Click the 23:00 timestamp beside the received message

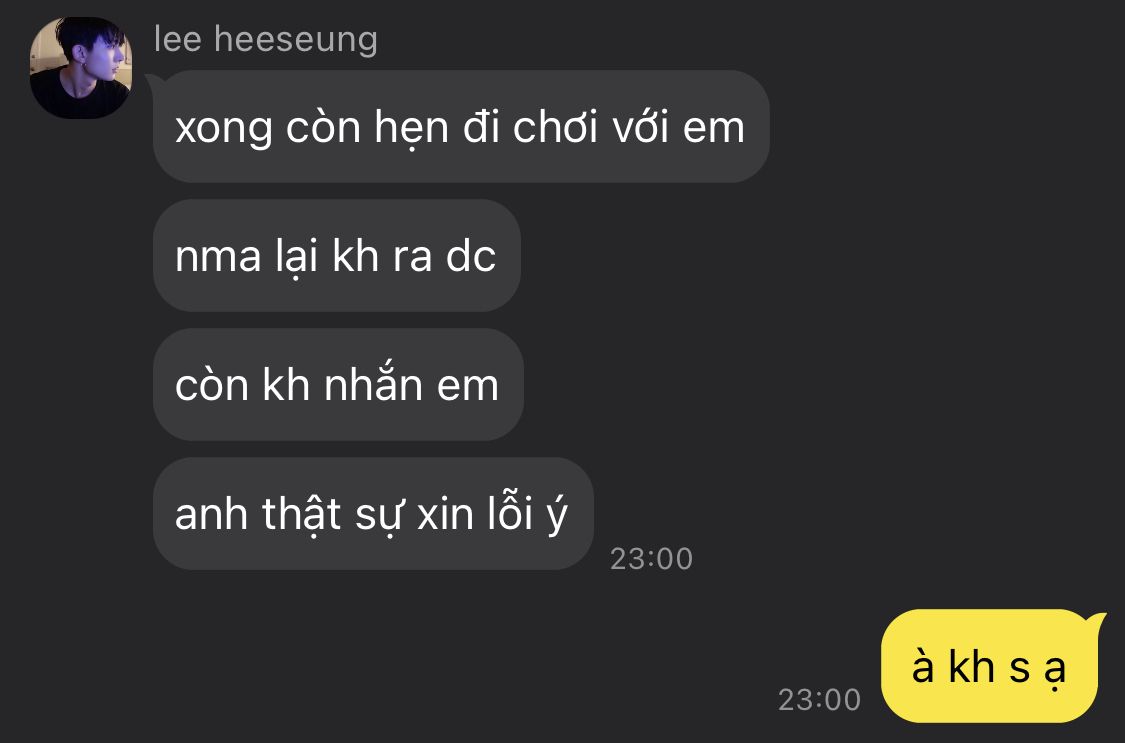[651, 559]
